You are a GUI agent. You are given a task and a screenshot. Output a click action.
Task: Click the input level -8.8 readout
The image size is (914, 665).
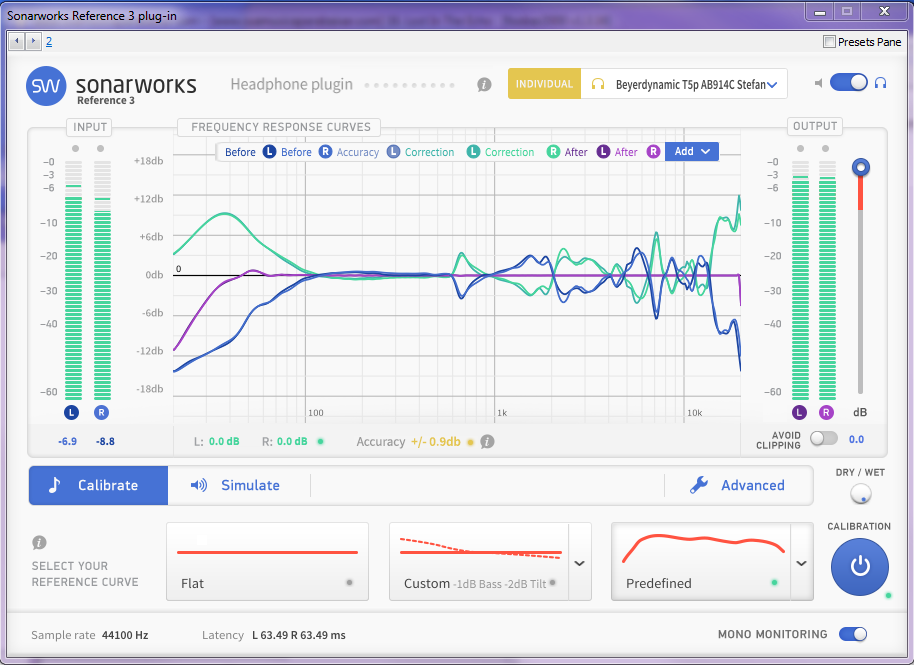click(105, 442)
